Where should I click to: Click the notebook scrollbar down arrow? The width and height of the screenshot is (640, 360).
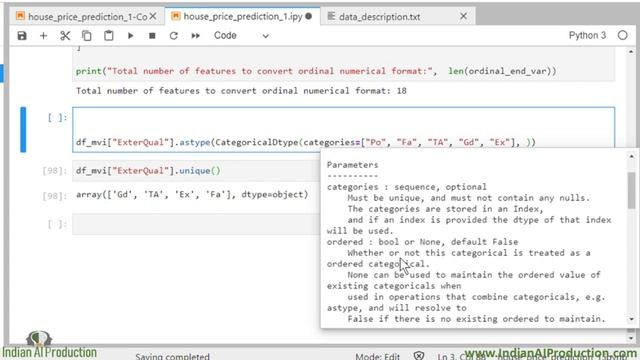click(x=631, y=338)
